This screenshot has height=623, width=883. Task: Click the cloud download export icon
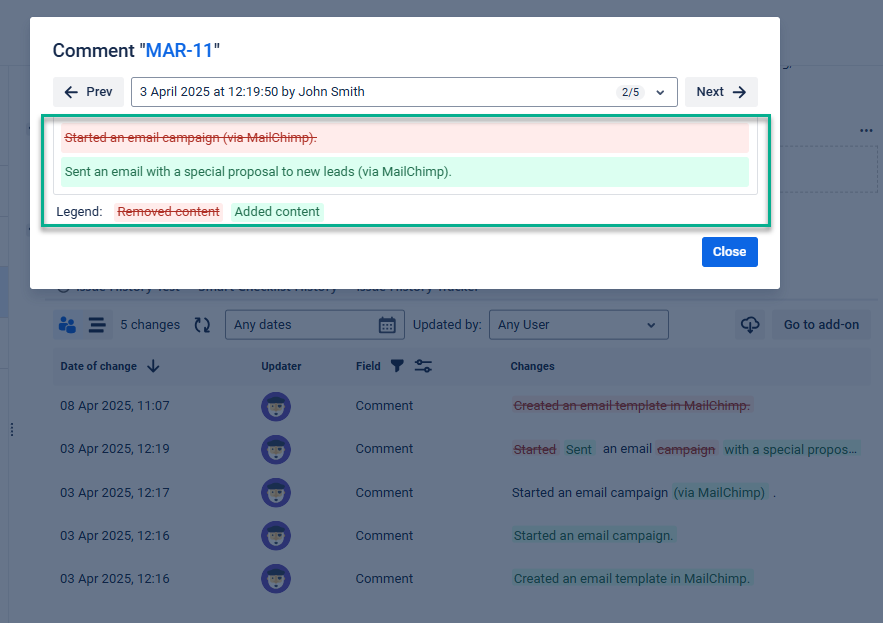(750, 324)
